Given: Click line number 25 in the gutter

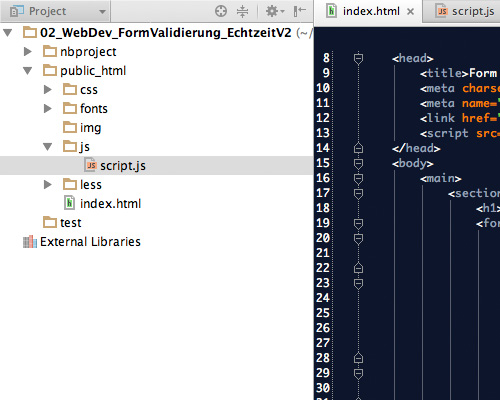Looking at the screenshot, I should tap(323, 313).
